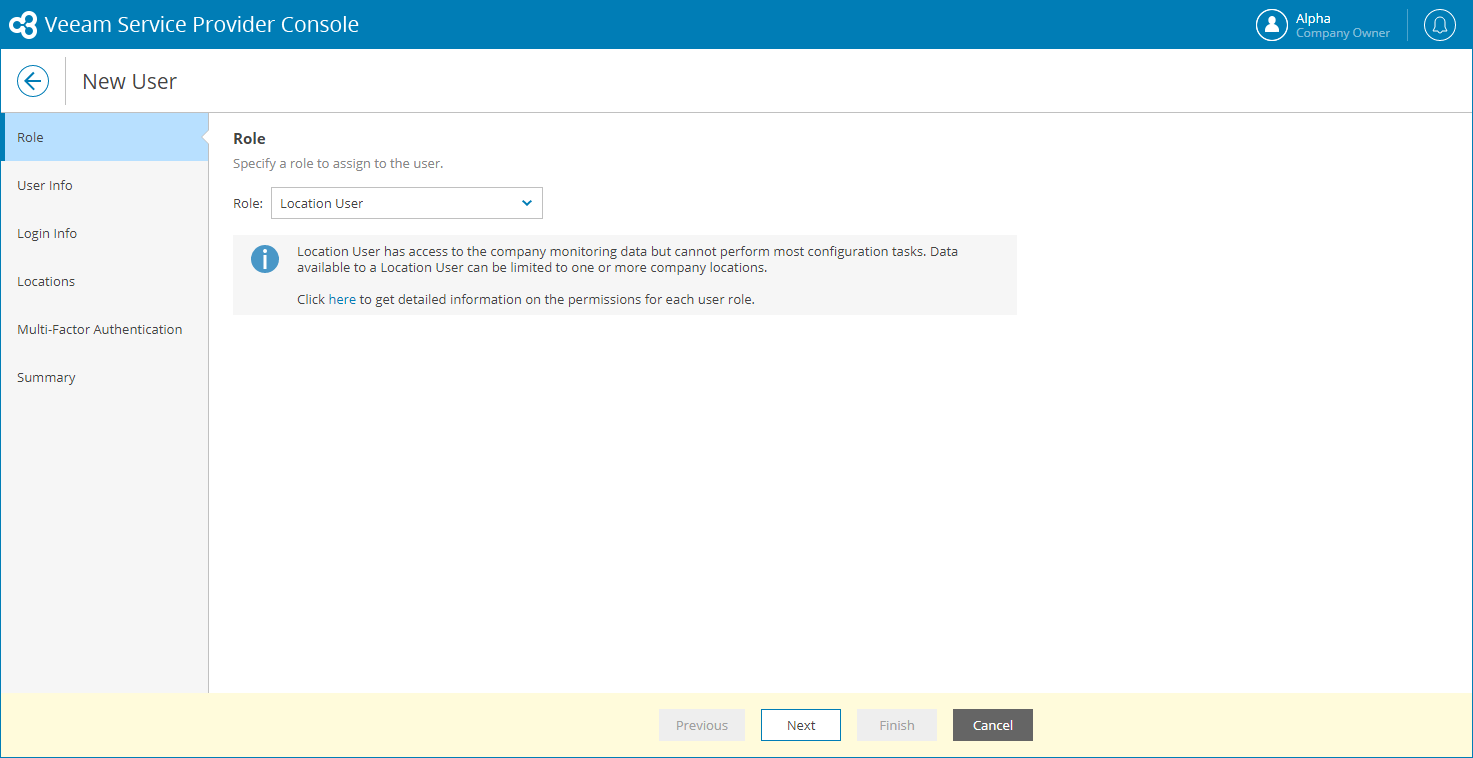Viewport: 1473px width, 758px height.
Task: Click the New User page title
Action: 129,82
